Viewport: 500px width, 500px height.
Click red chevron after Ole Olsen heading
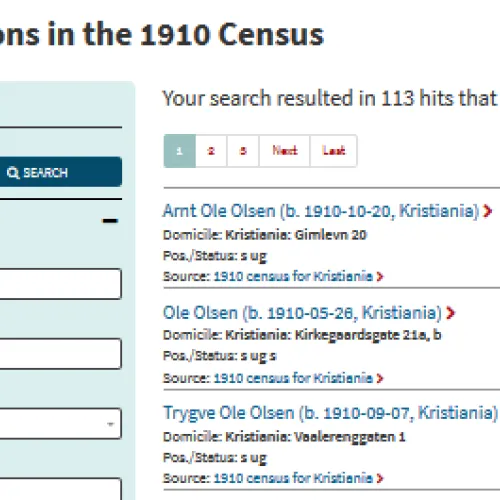tap(450, 313)
